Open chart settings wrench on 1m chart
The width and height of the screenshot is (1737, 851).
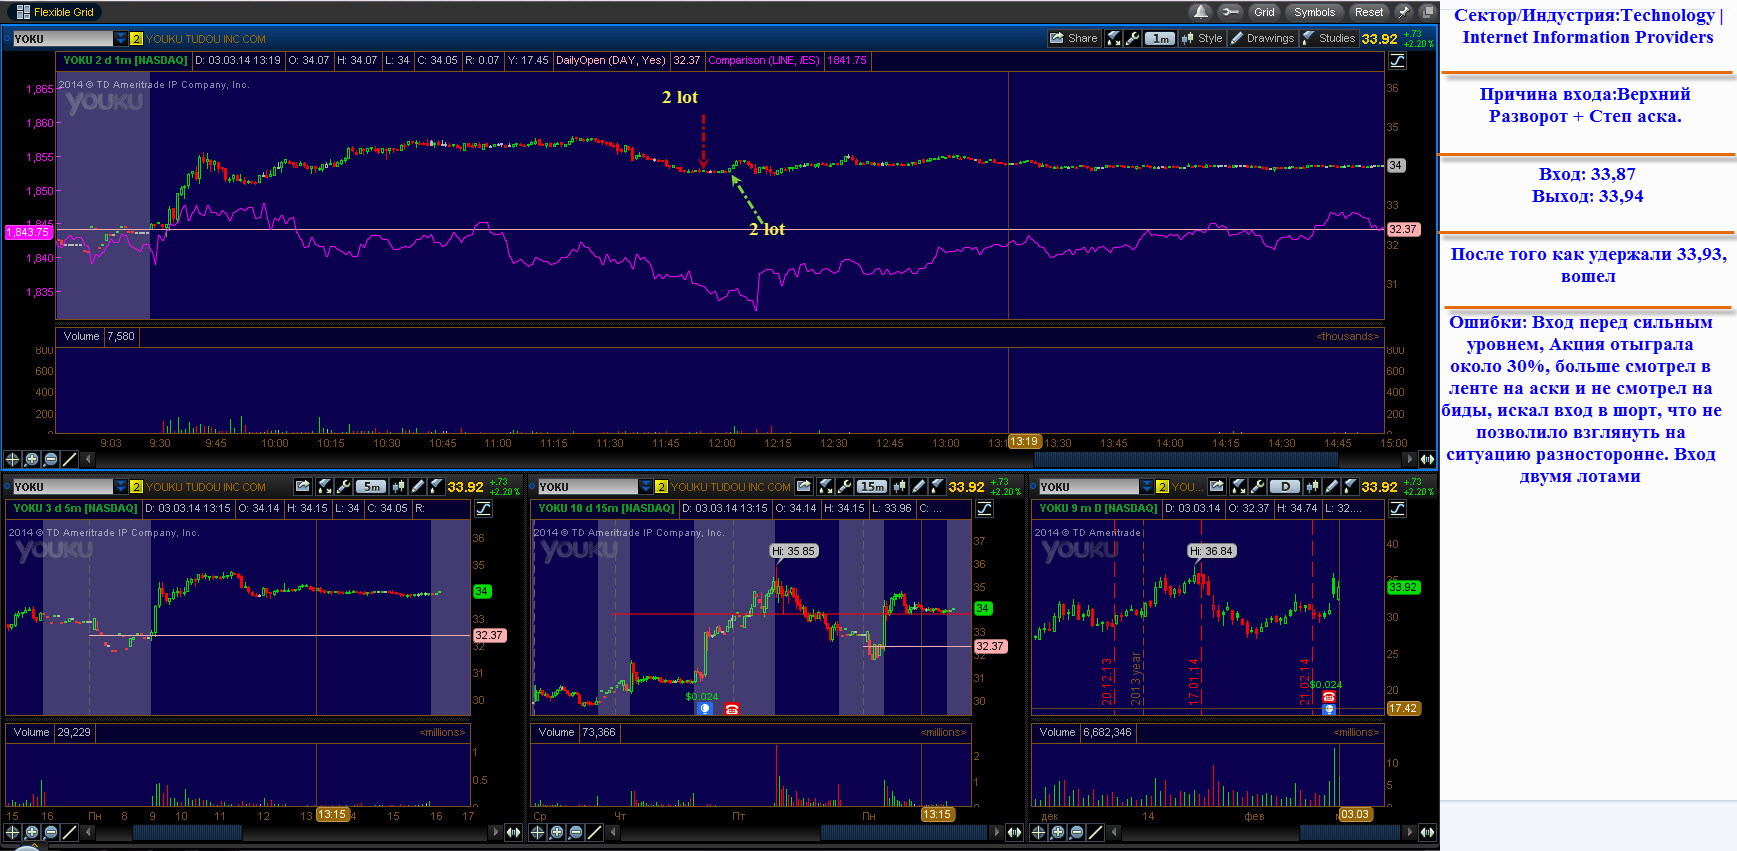point(1132,38)
